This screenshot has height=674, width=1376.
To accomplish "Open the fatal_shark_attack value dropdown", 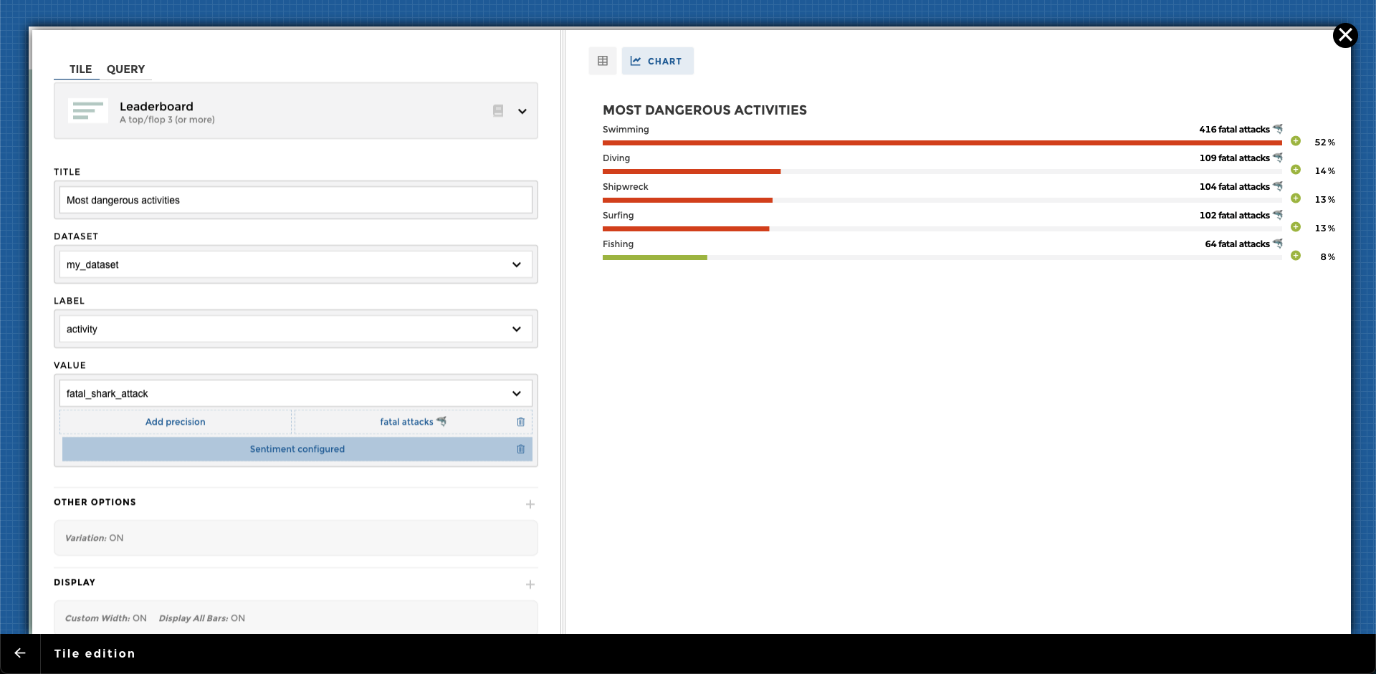I will (x=296, y=393).
